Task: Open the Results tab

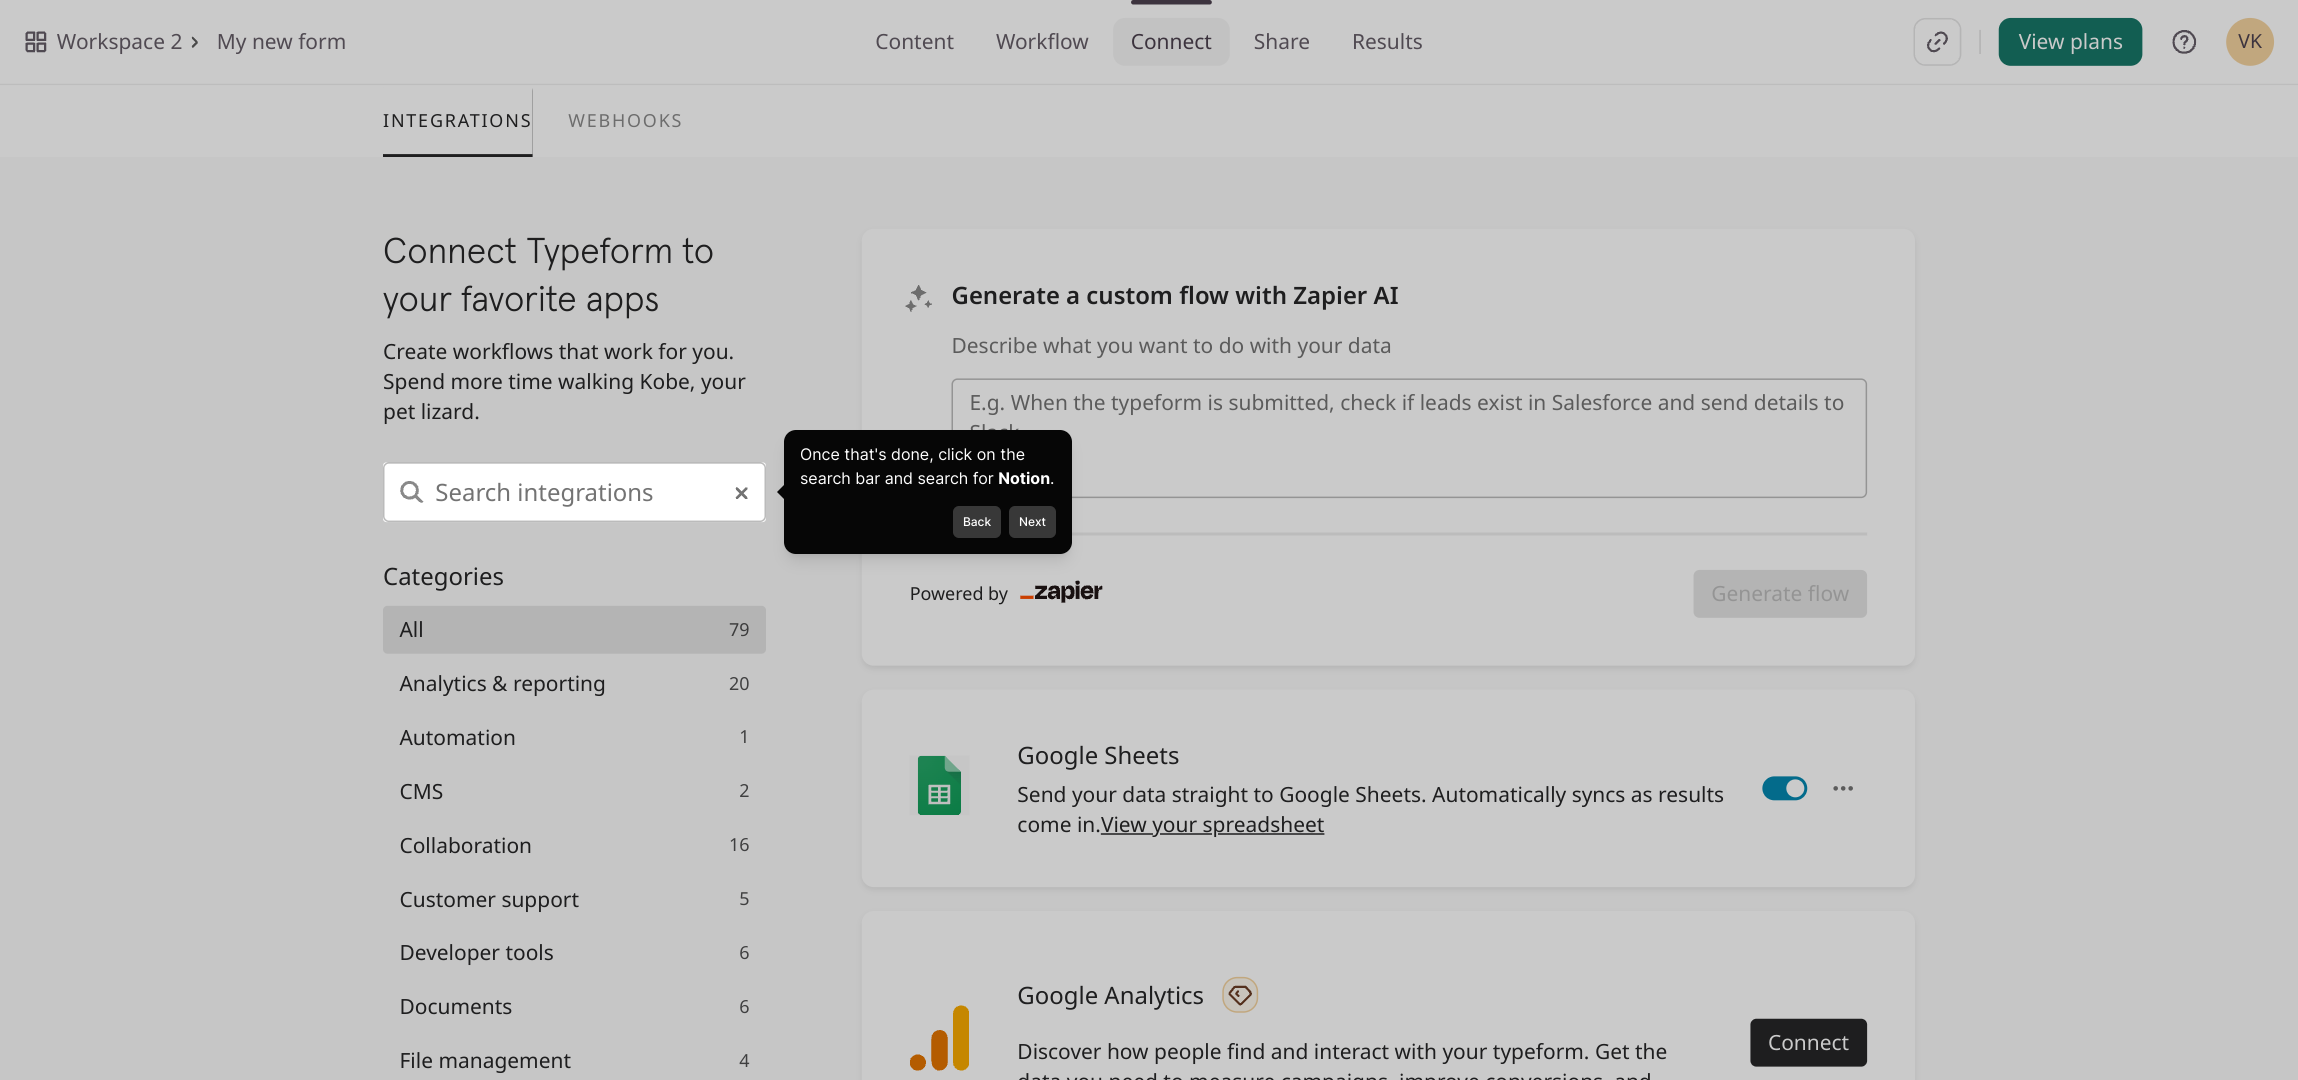Action: point(1386,42)
